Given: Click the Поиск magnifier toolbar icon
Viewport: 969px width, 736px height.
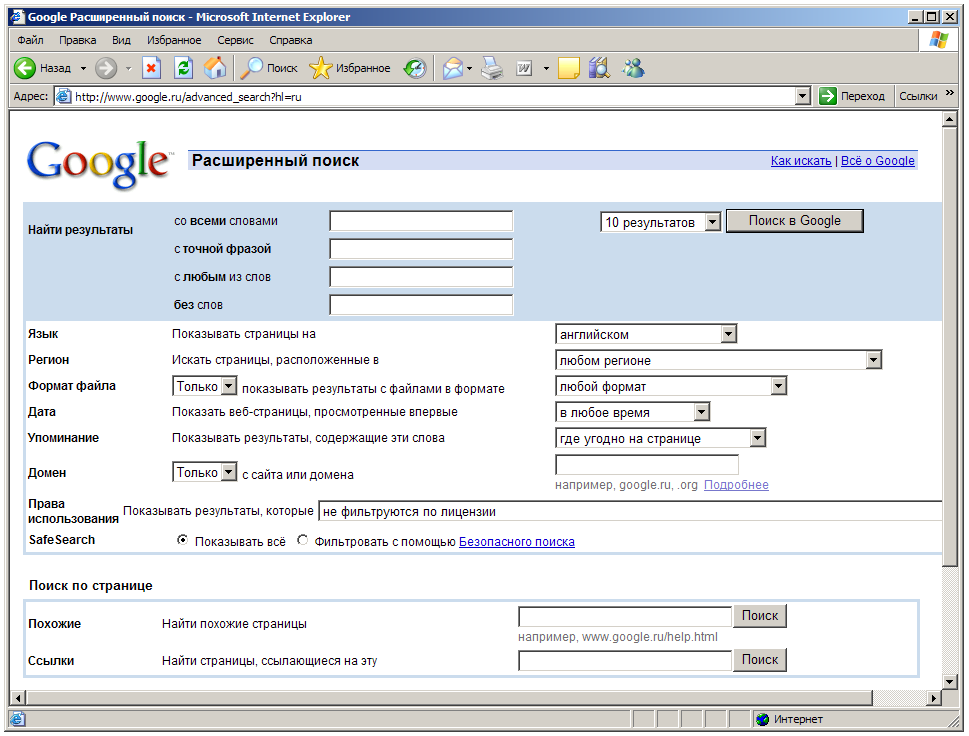Looking at the screenshot, I should (252, 68).
